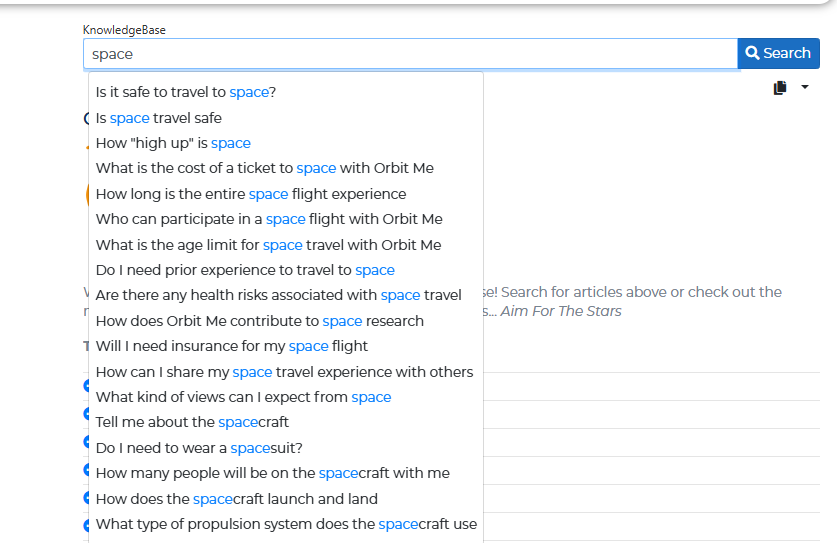The image size is (837, 543).
Task: Select "Tell me about the spacecraft" suggestion
Action: 192,422
